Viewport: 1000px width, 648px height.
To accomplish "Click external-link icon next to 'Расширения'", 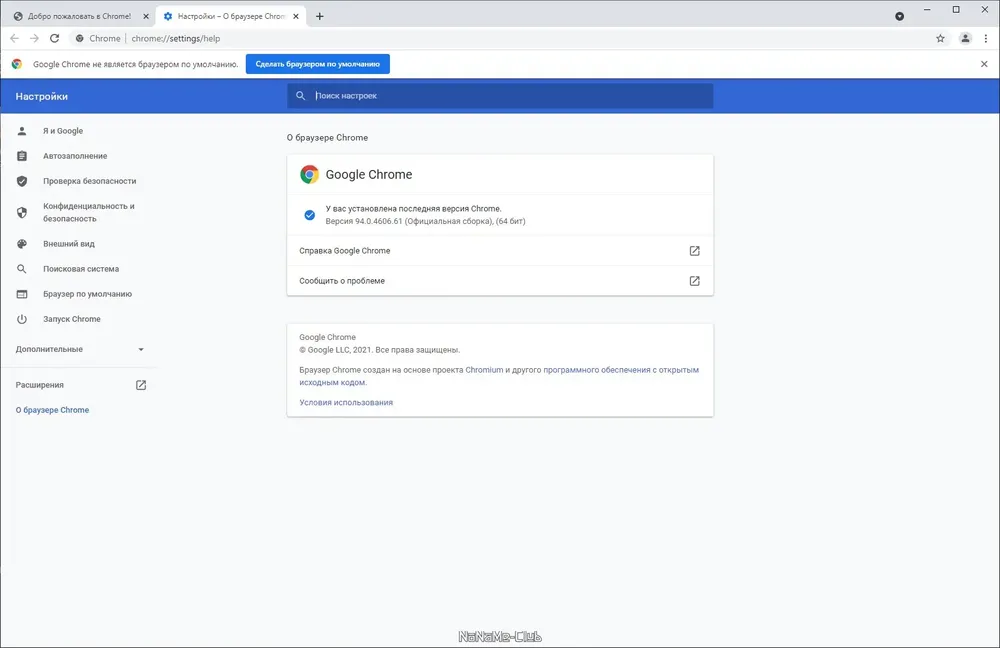I will (141, 385).
